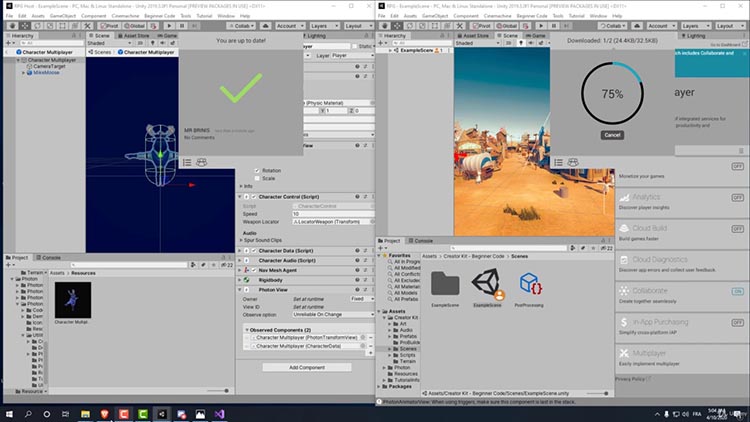The height and width of the screenshot is (422, 750).
Task: Toggle In-App Purchasing OFF switch
Action: point(738,322)
